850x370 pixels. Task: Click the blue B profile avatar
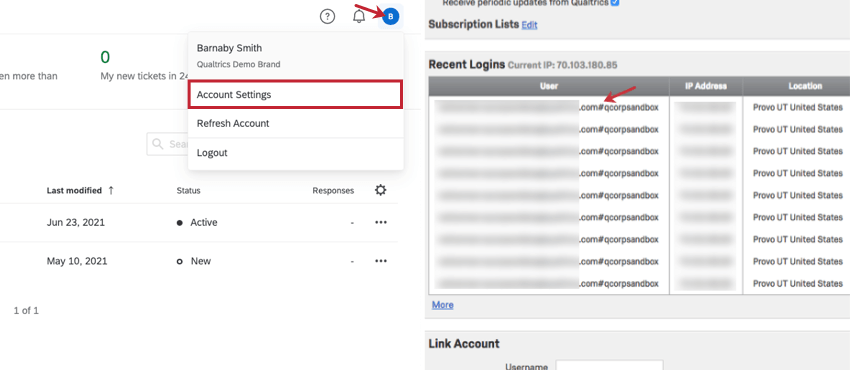click(x=390, y=17)
